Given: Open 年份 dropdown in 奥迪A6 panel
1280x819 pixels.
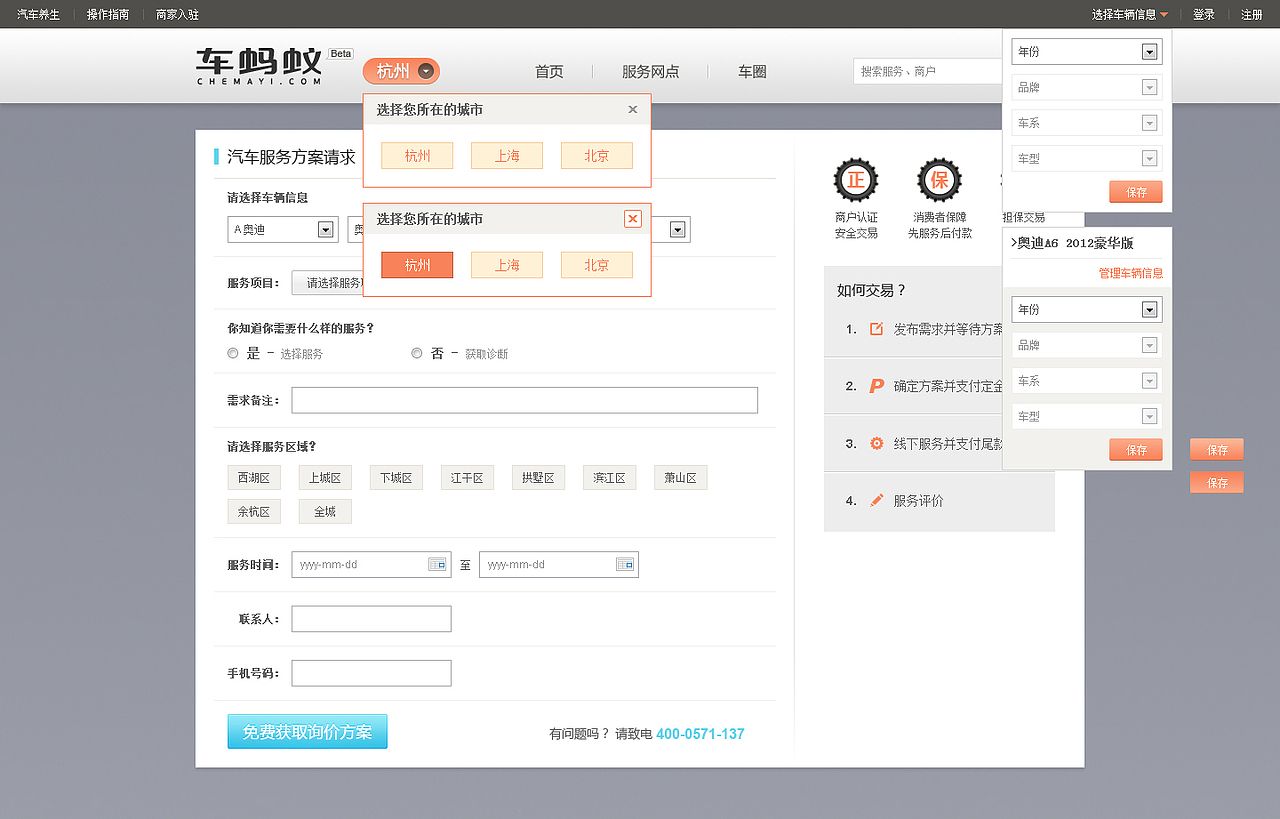Looking at the screenshot, I should 1087,309.
